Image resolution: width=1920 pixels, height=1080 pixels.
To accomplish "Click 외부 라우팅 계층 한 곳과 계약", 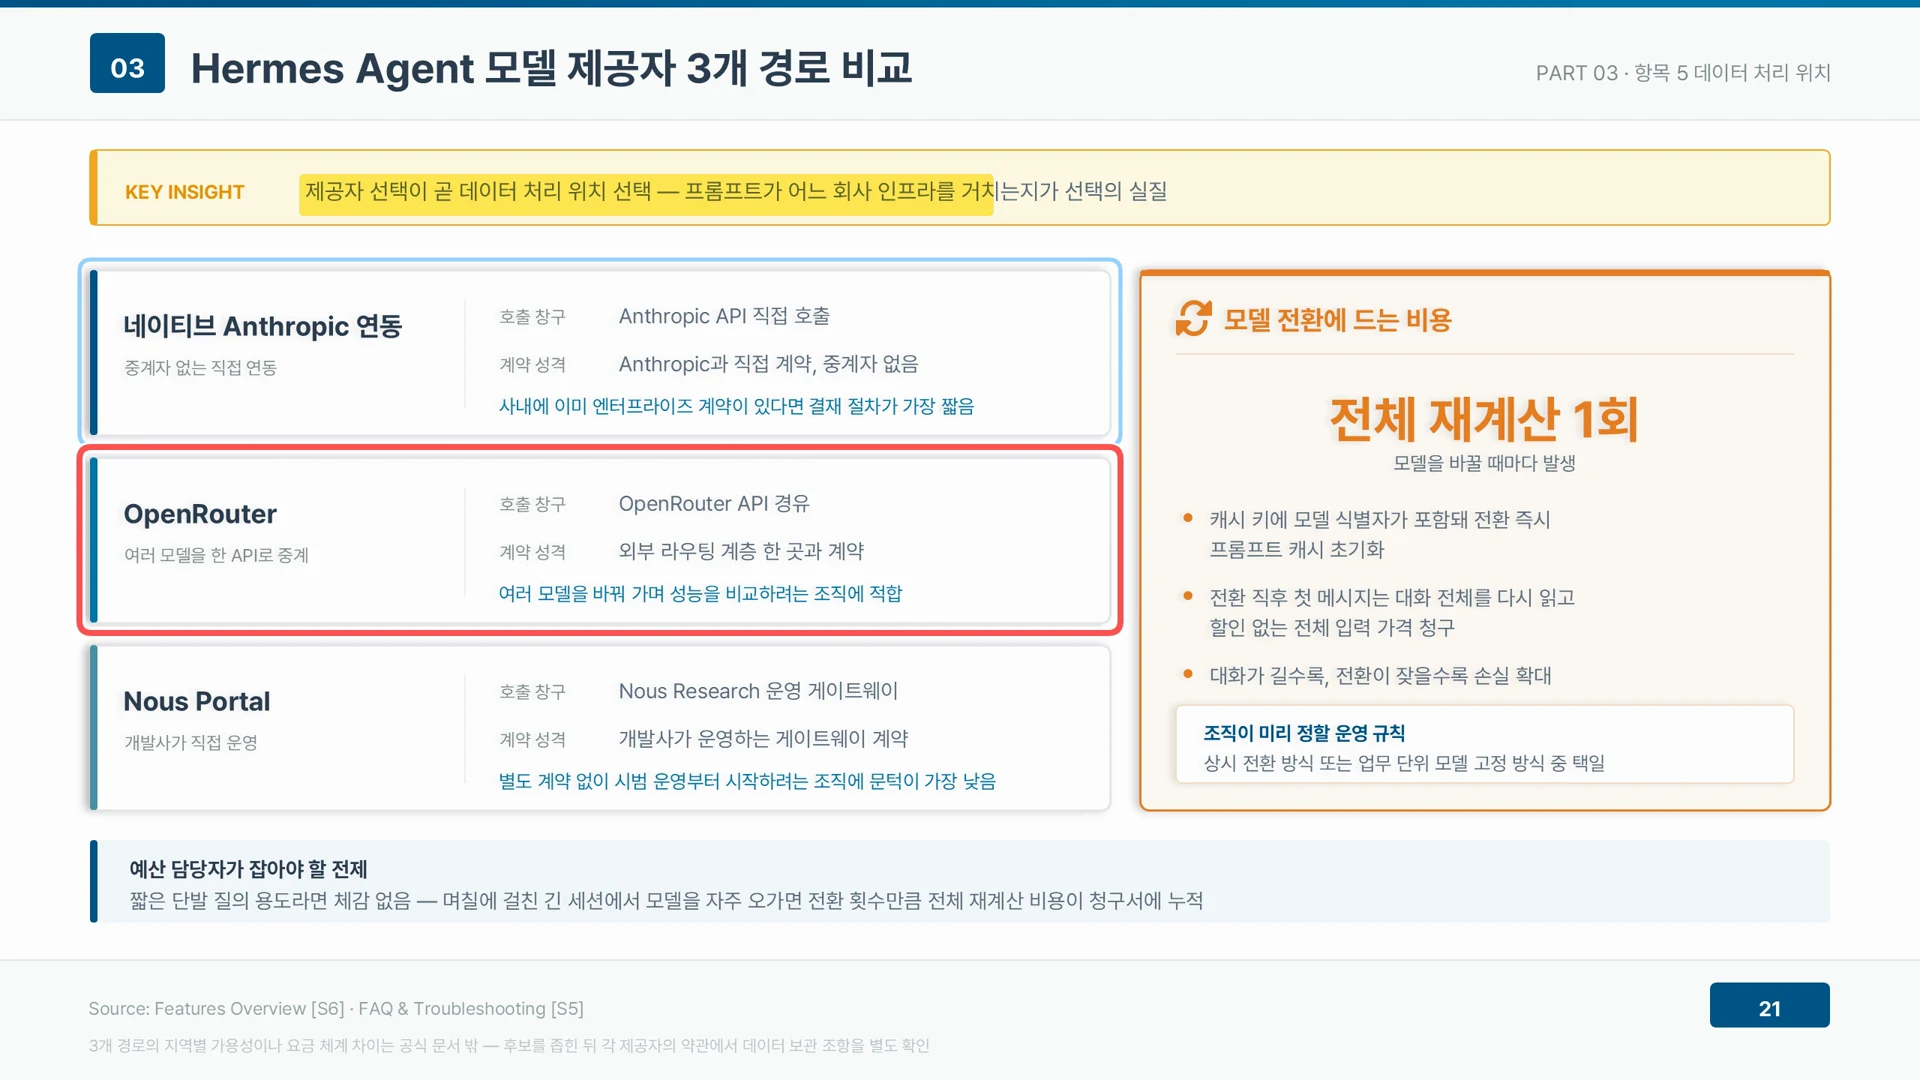I will point(741,551).
